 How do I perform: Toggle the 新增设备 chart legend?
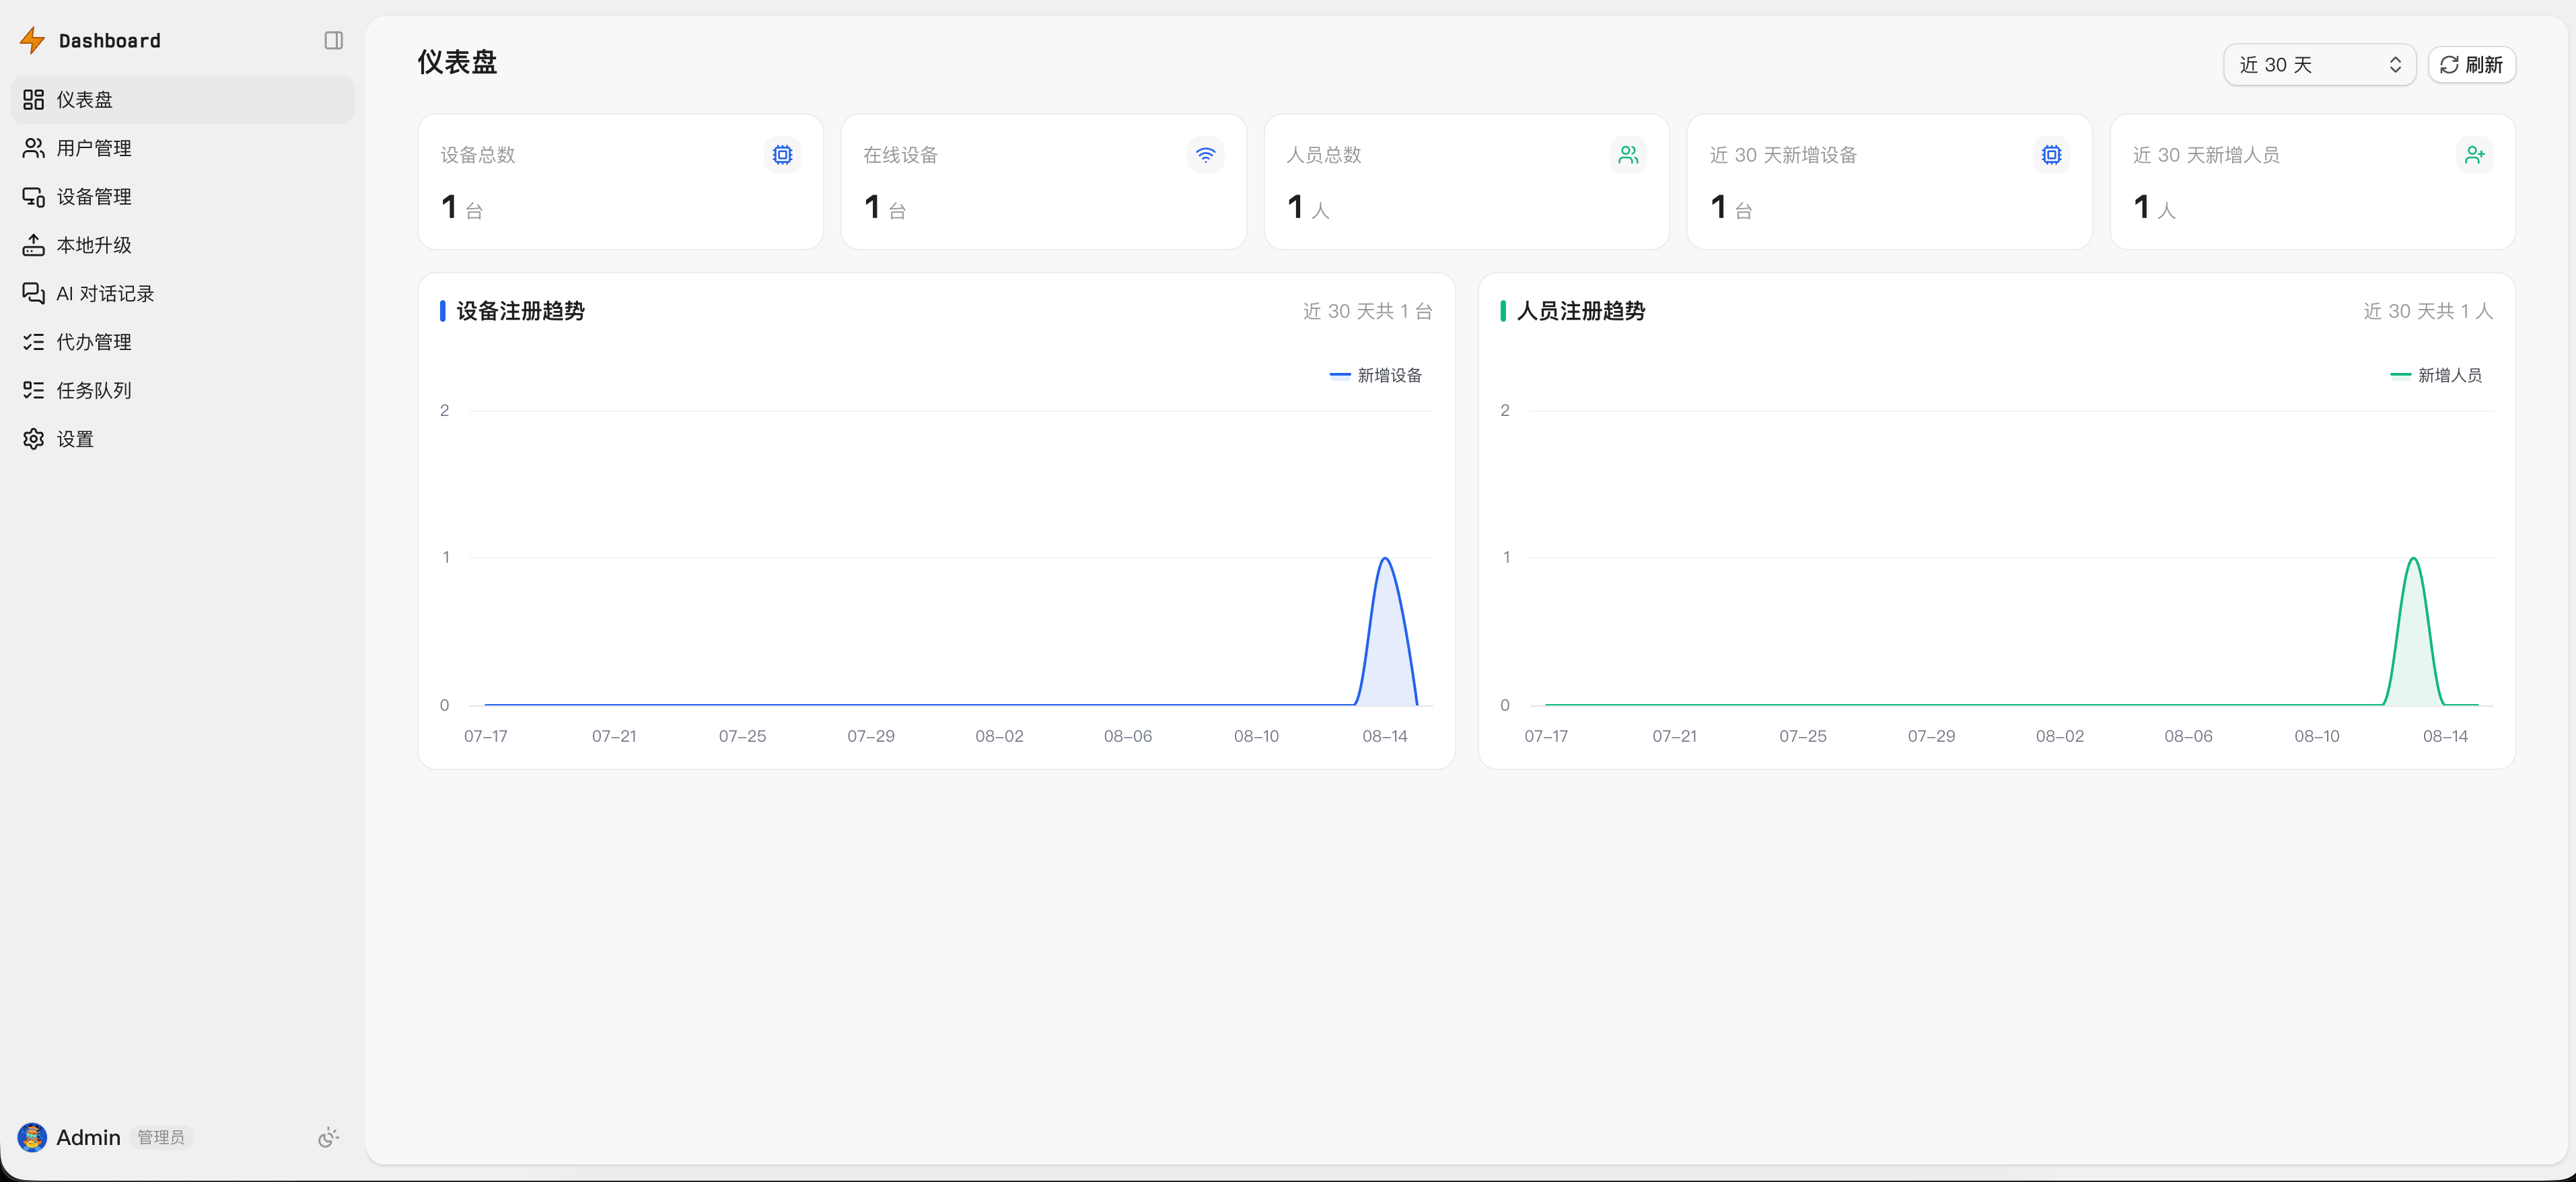1375,375
